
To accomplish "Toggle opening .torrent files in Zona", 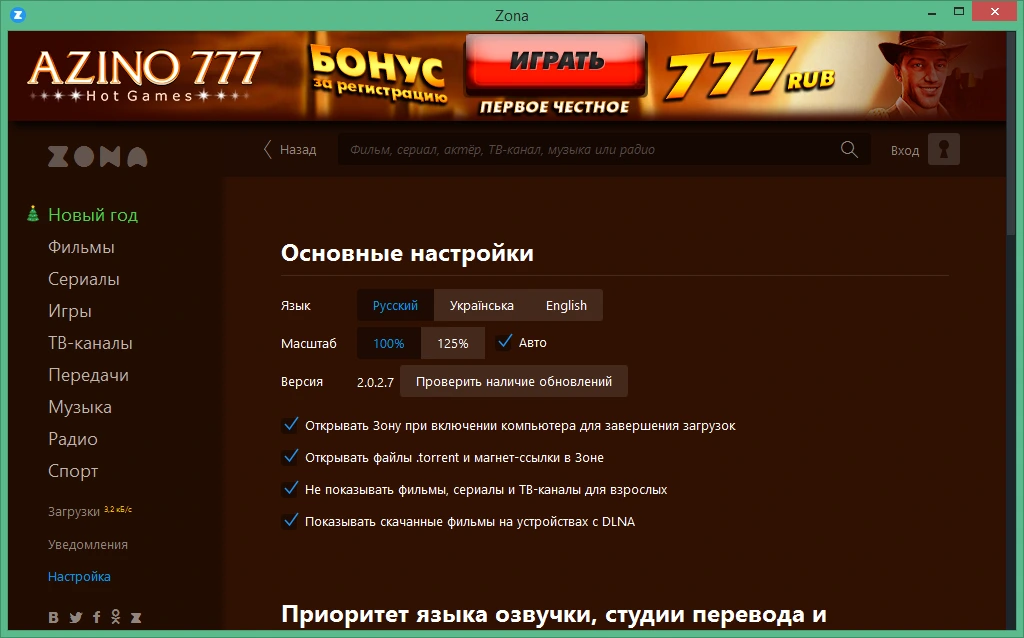I will (x=290, y=457).
